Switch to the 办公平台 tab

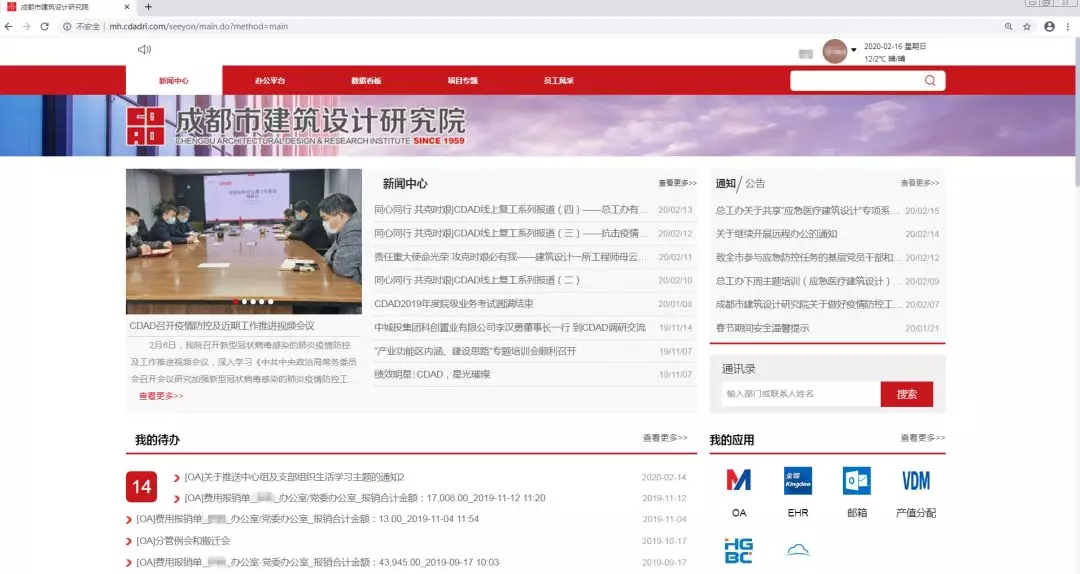[270, 80]
